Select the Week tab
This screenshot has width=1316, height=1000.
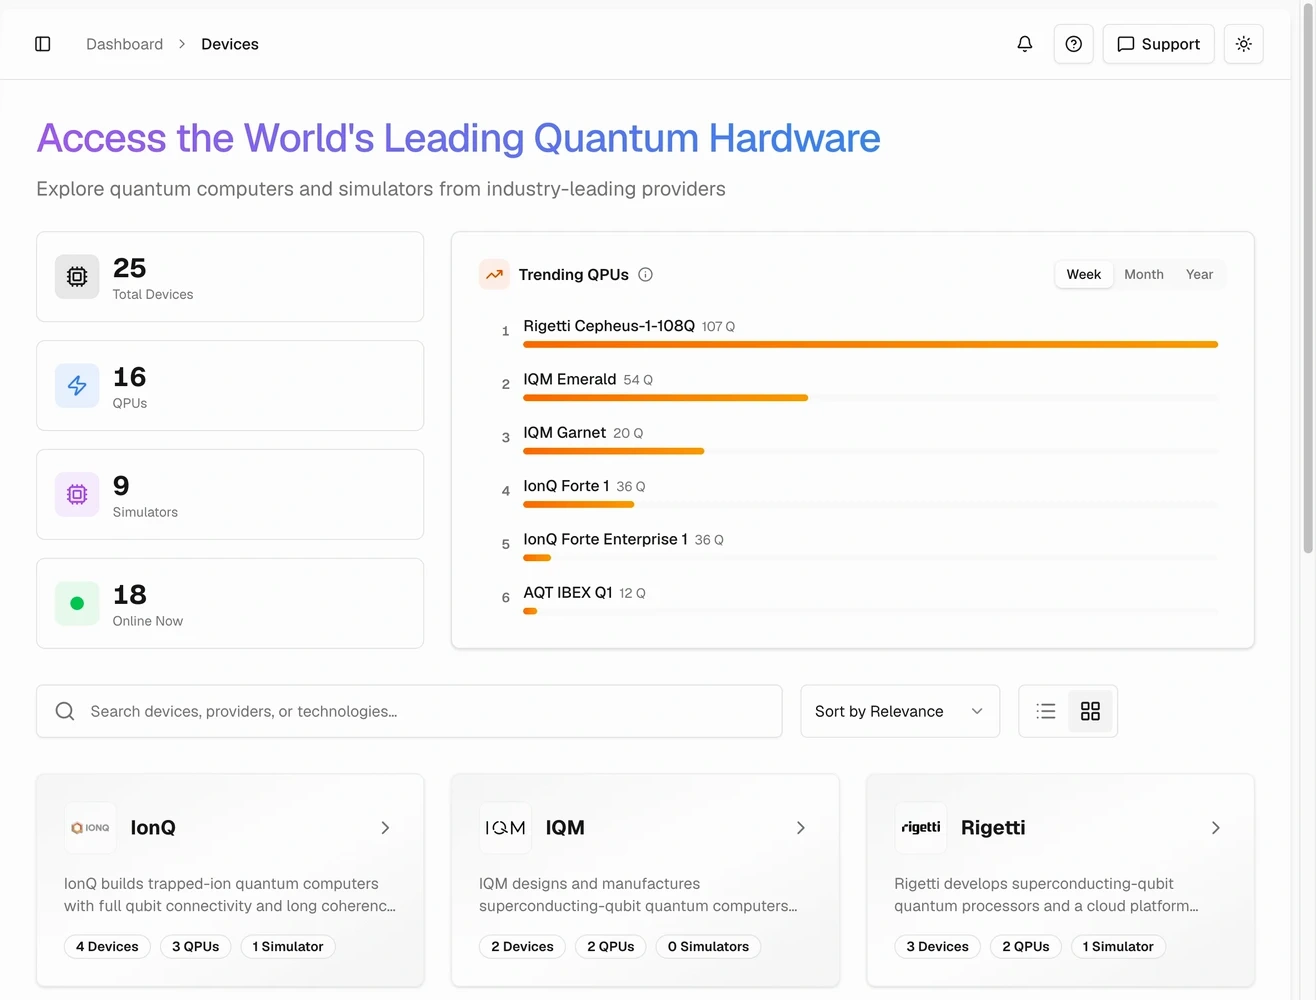[1084, 275]
